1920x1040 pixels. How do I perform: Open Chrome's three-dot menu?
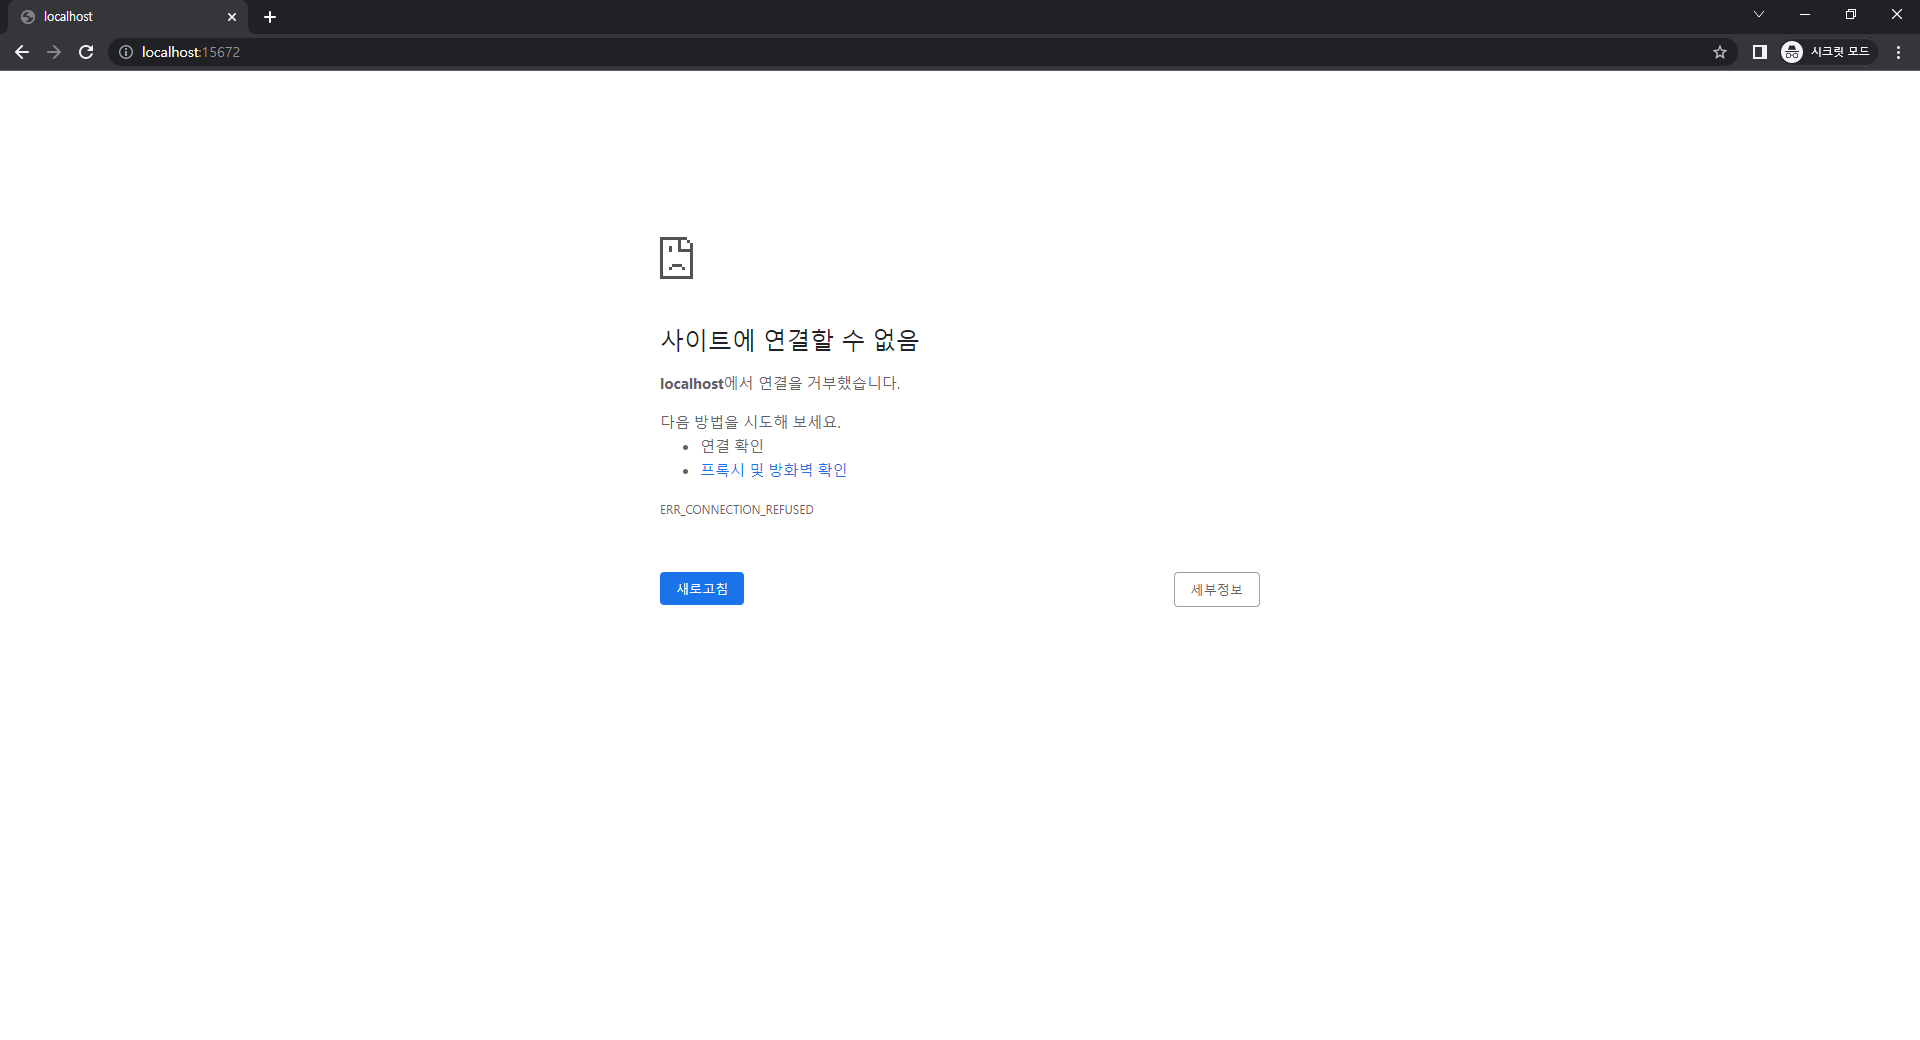pos(1899,51)
